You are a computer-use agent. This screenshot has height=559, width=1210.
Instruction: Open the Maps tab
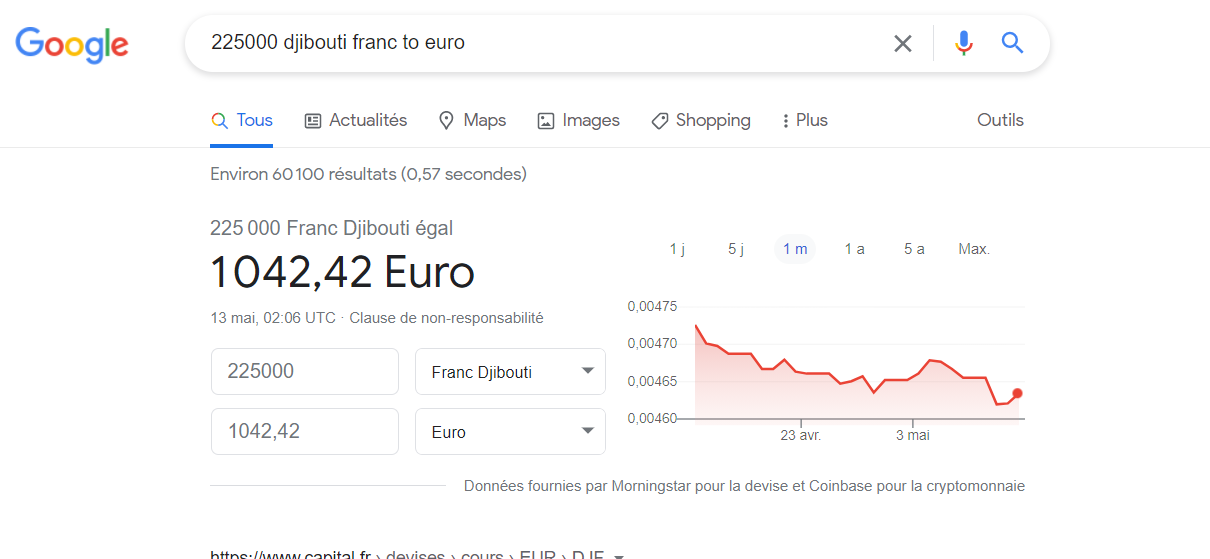point(472,120)
